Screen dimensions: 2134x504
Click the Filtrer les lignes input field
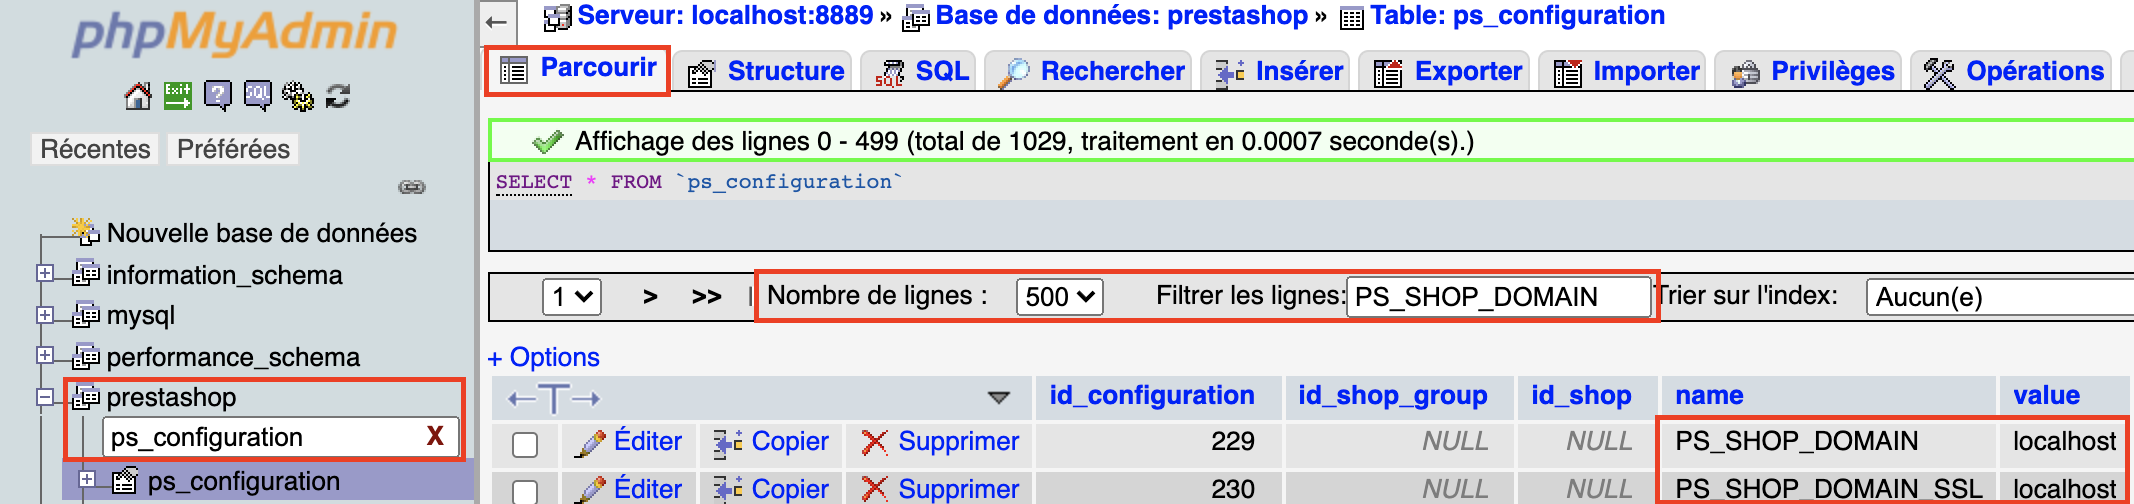pos(1497,297)
